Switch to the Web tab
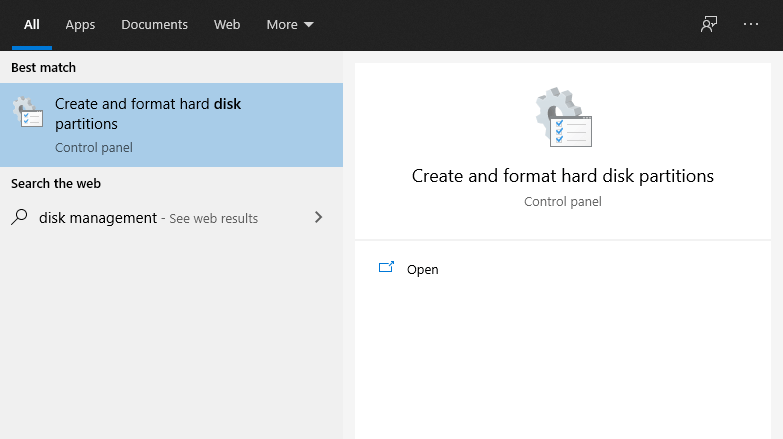Screen dimensions: 783x439 (x=227, y=24)
